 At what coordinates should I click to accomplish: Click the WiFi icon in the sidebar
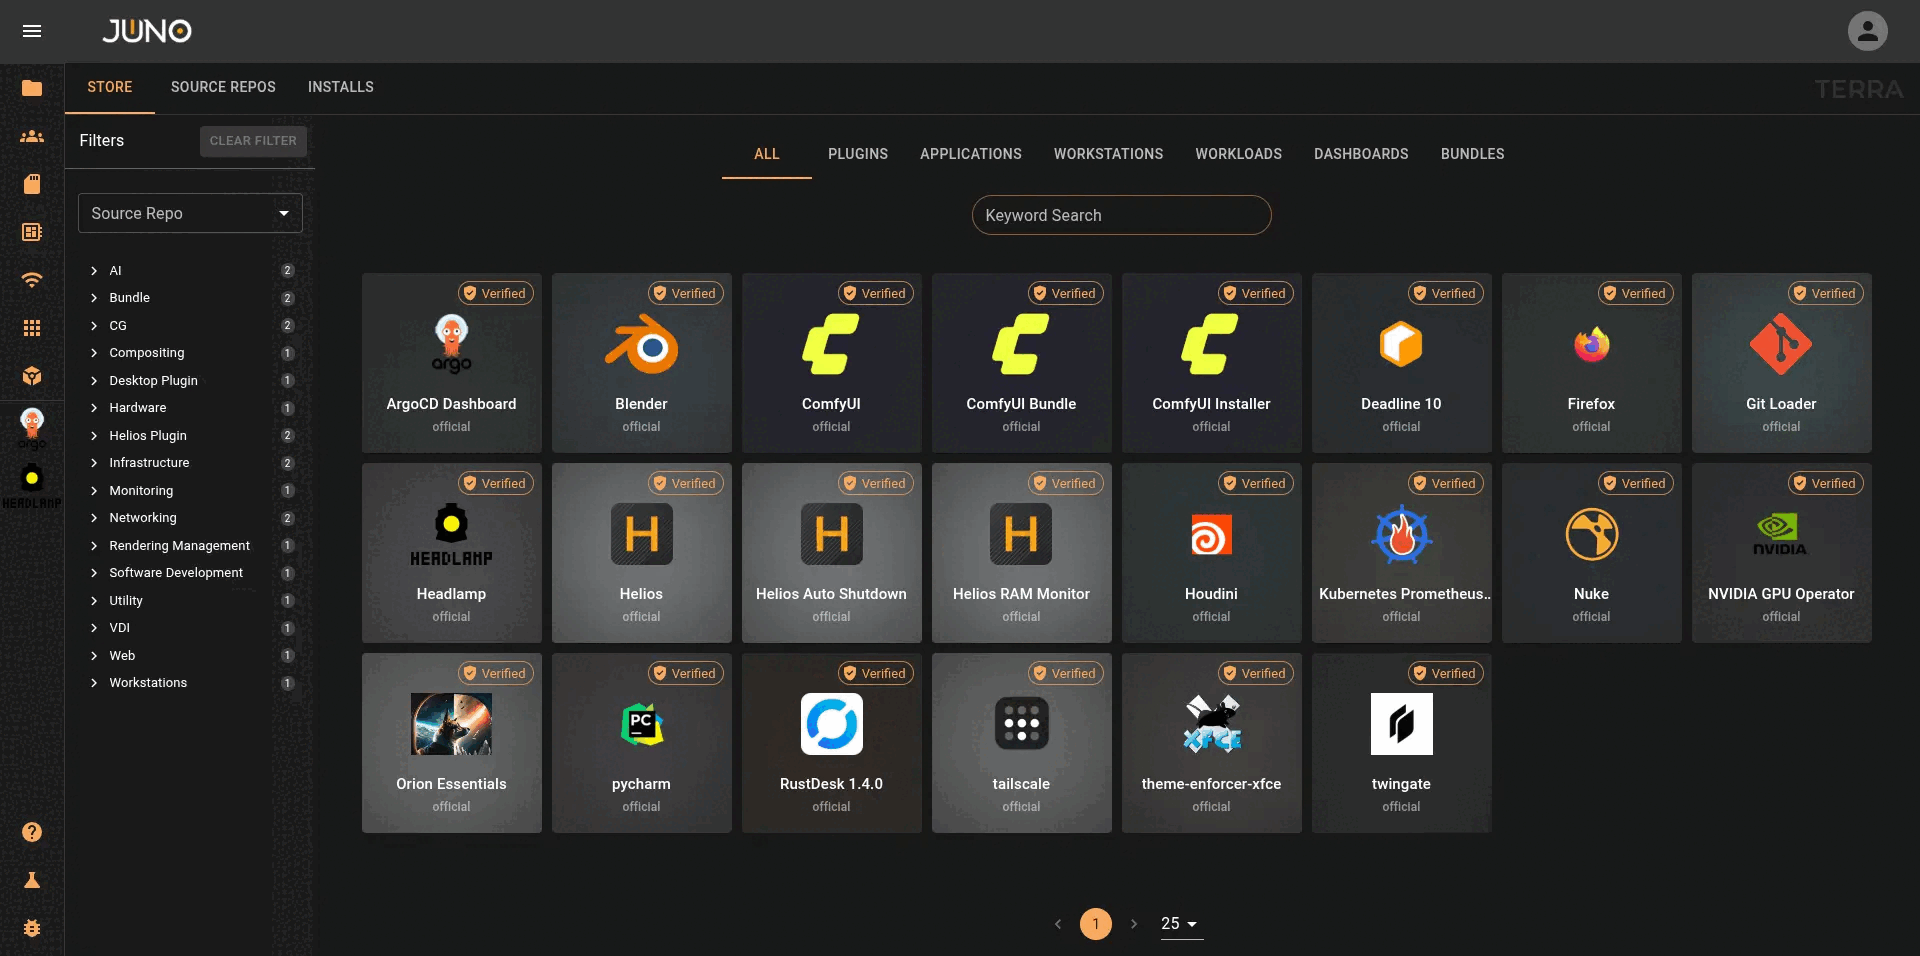click(x=32, y=281)
